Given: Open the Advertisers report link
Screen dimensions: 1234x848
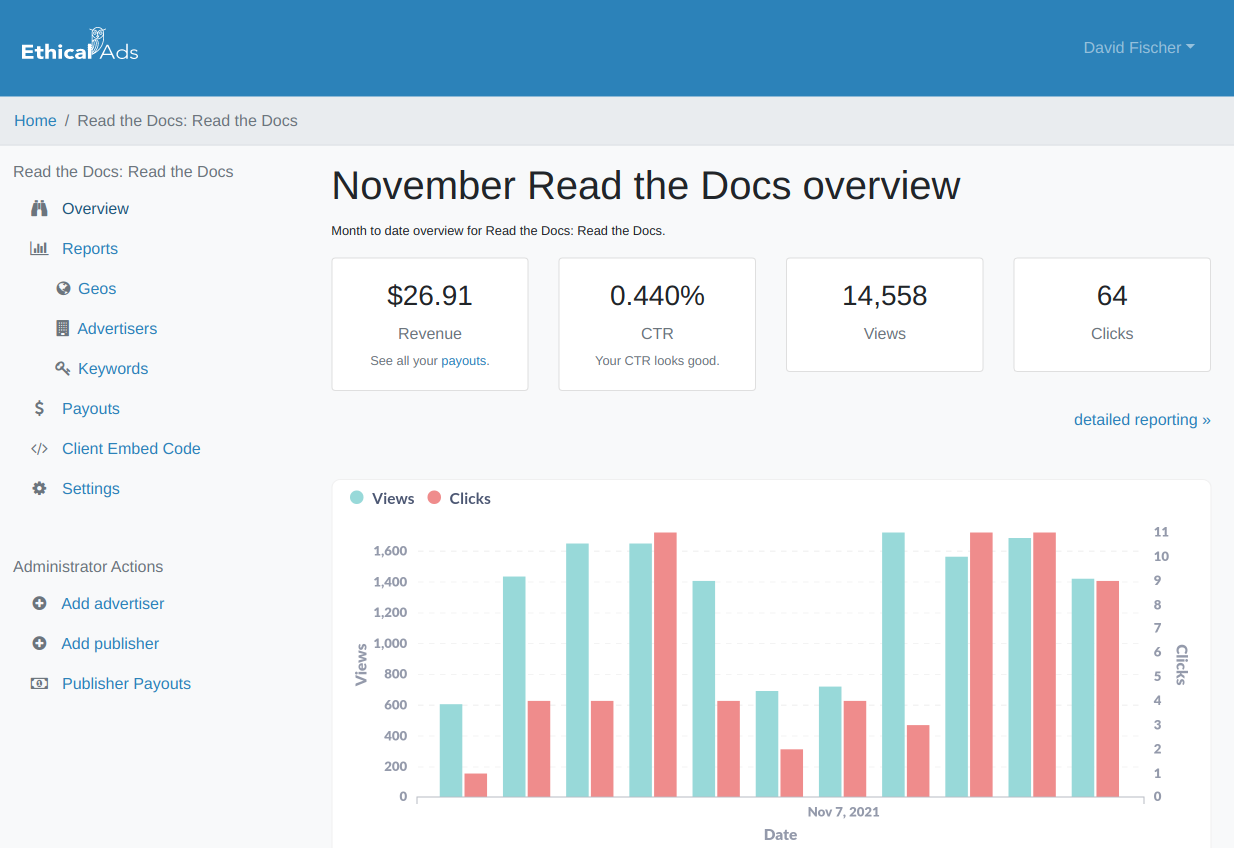Looking at the screenshot, I should [117, 329].
